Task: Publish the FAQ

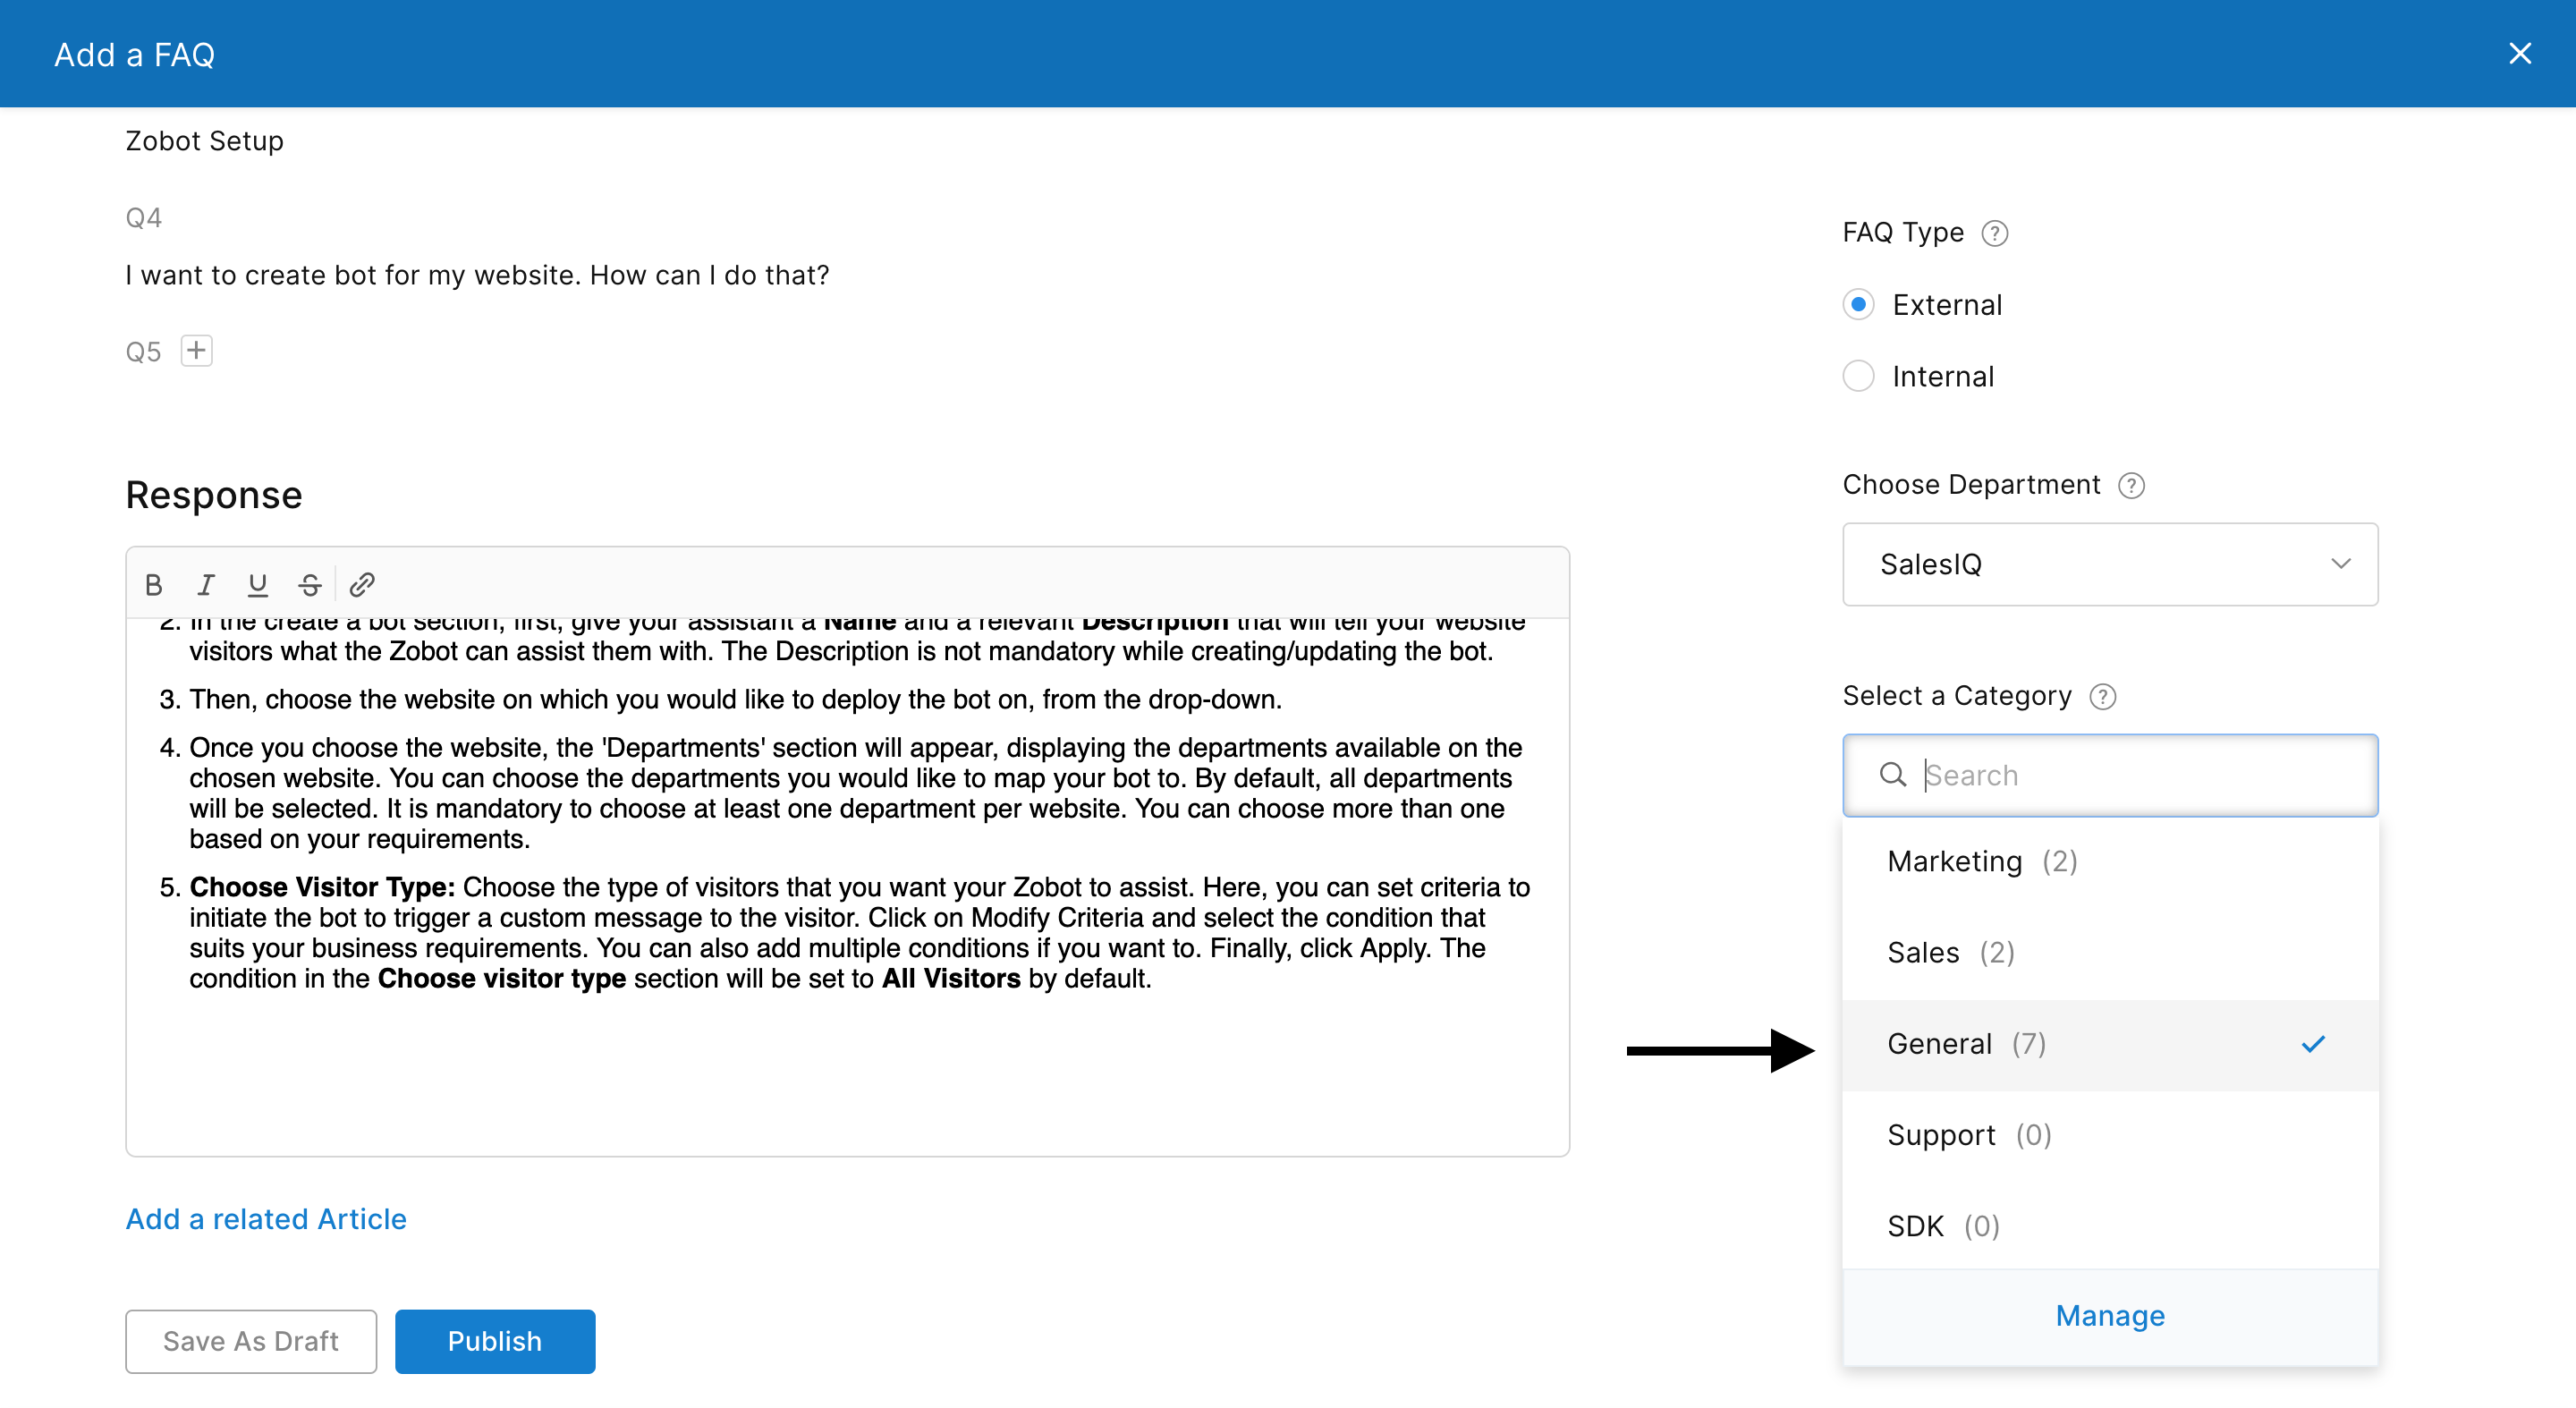Action: 494,1341
